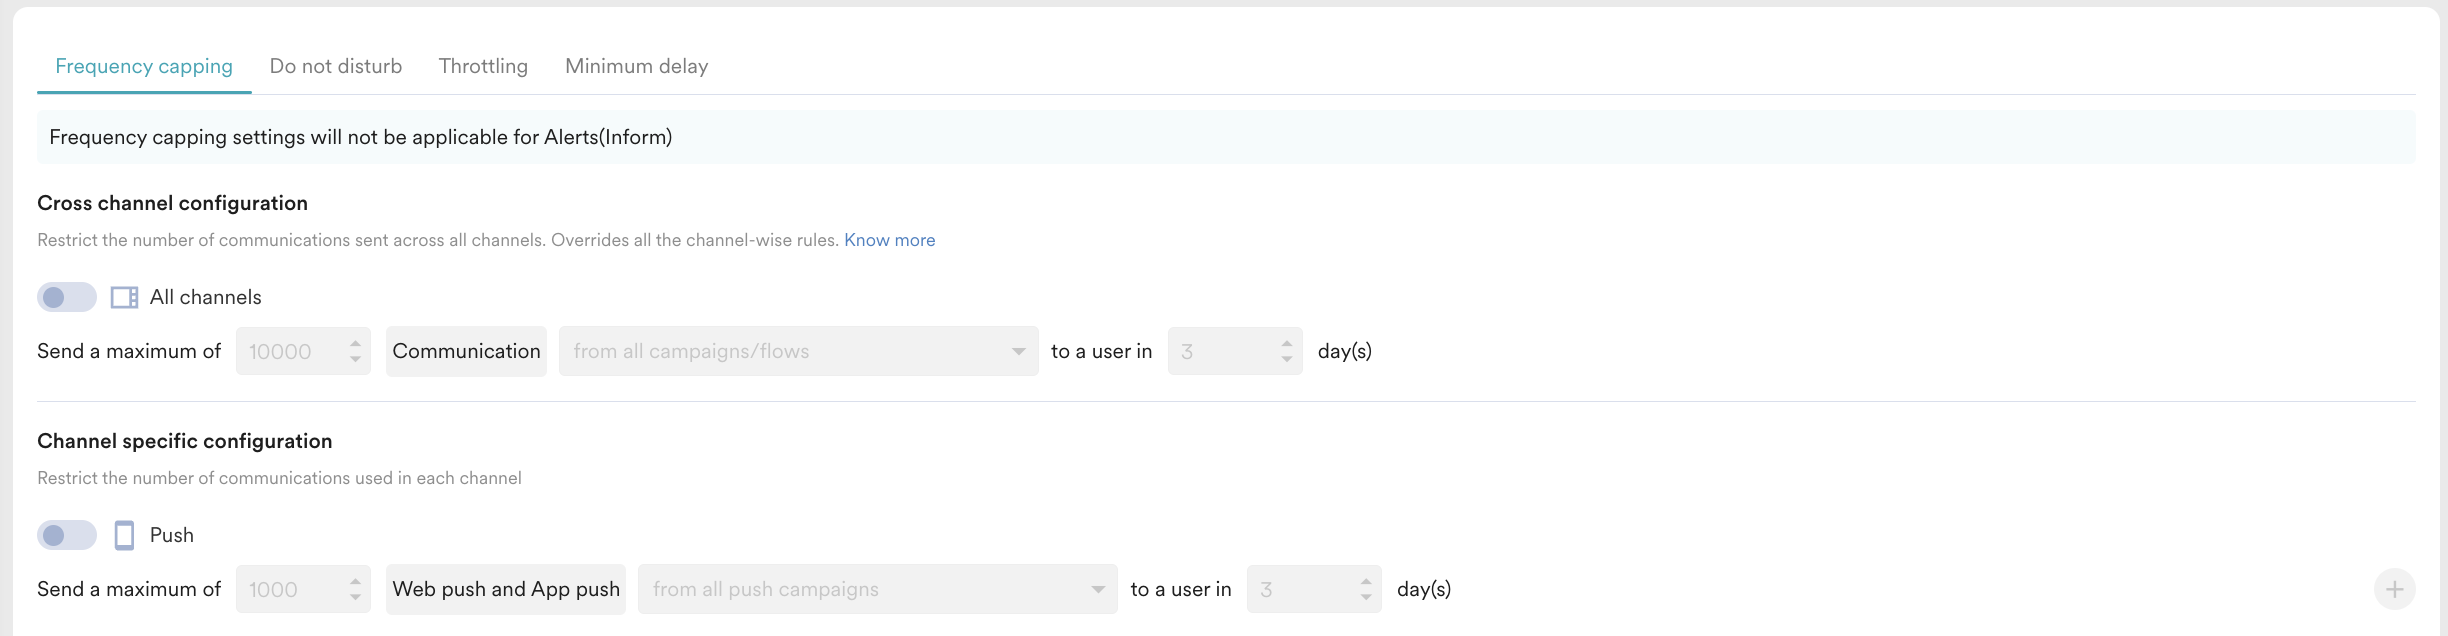Follow the Know more link
The width and height of the screenshot is (2448, 636).
point(889,240)
